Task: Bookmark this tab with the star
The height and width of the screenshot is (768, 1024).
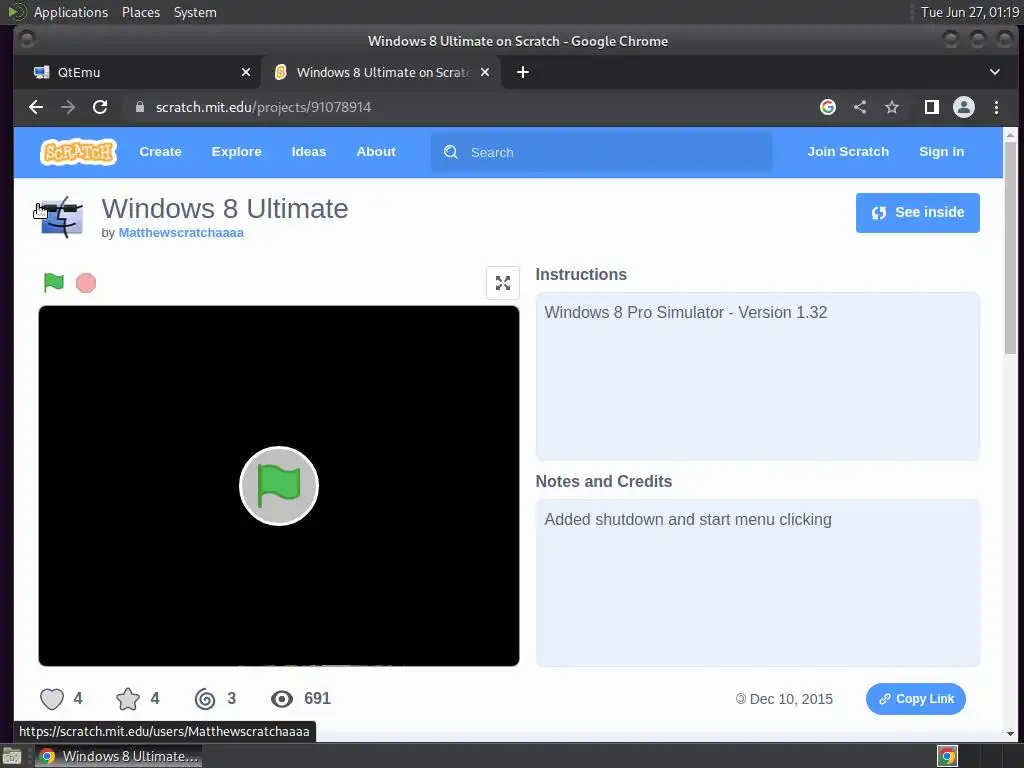Action: coord(892,107)
